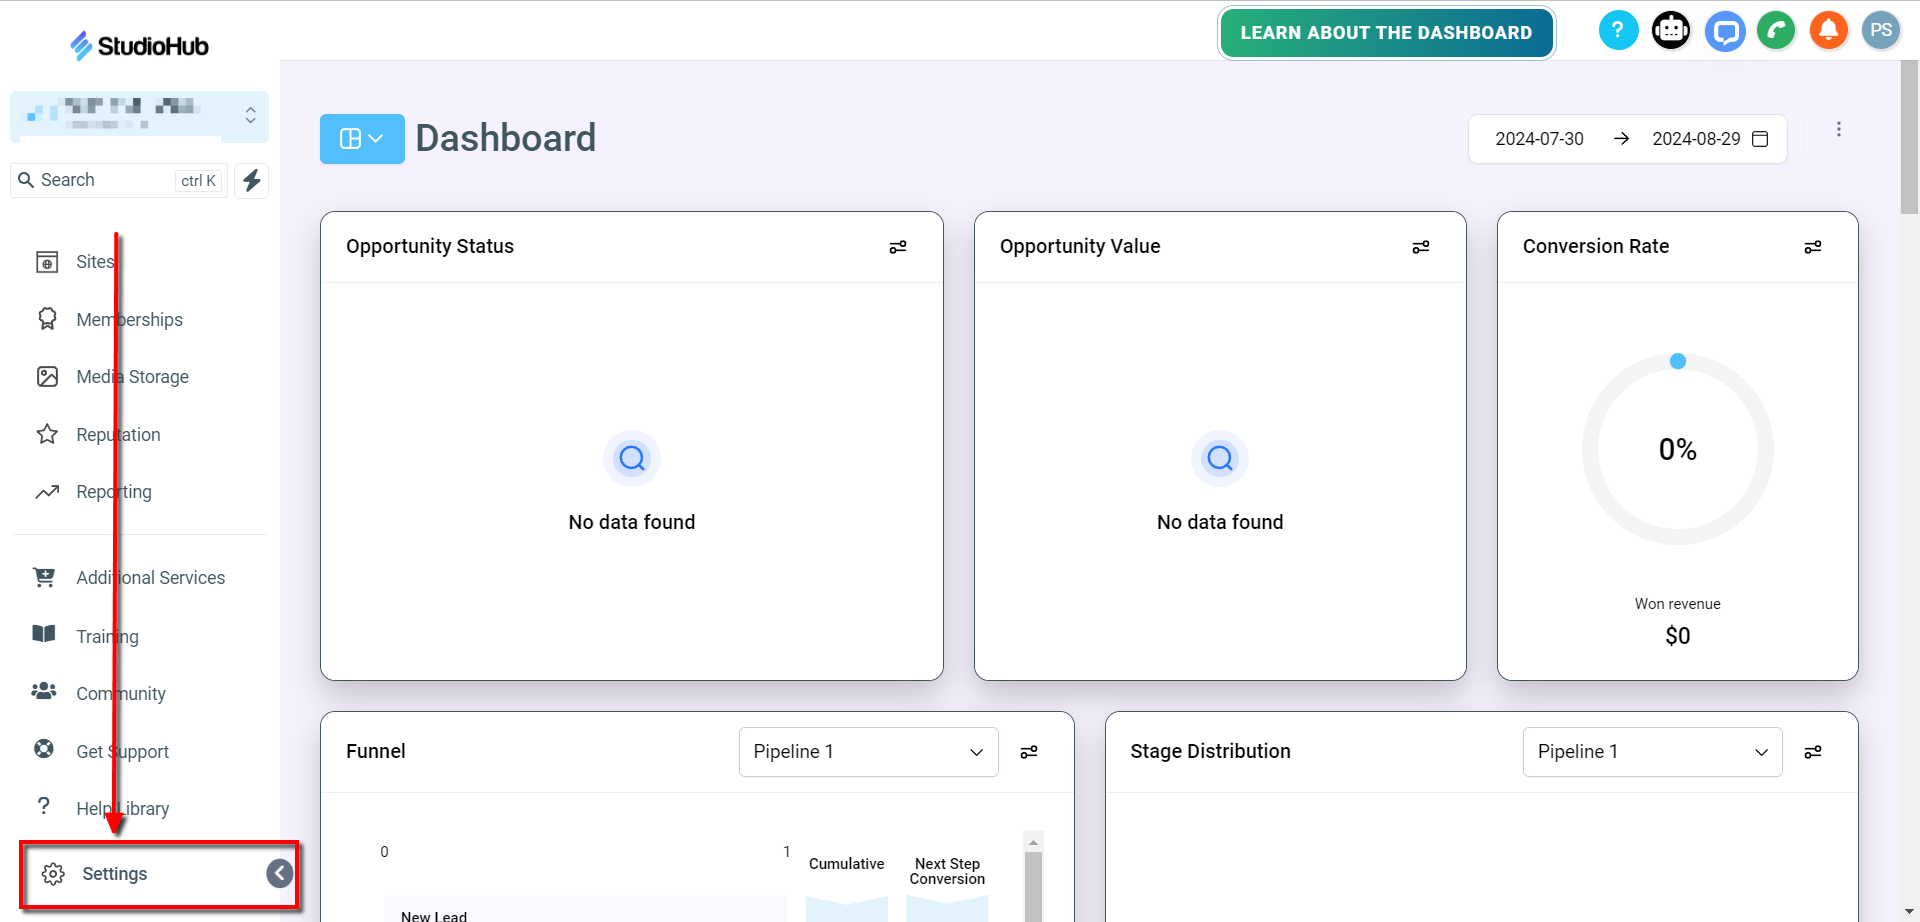Click the 0% conversion rate value
The height and width of the screenshot is (922, 1920).
[1678, 450]
